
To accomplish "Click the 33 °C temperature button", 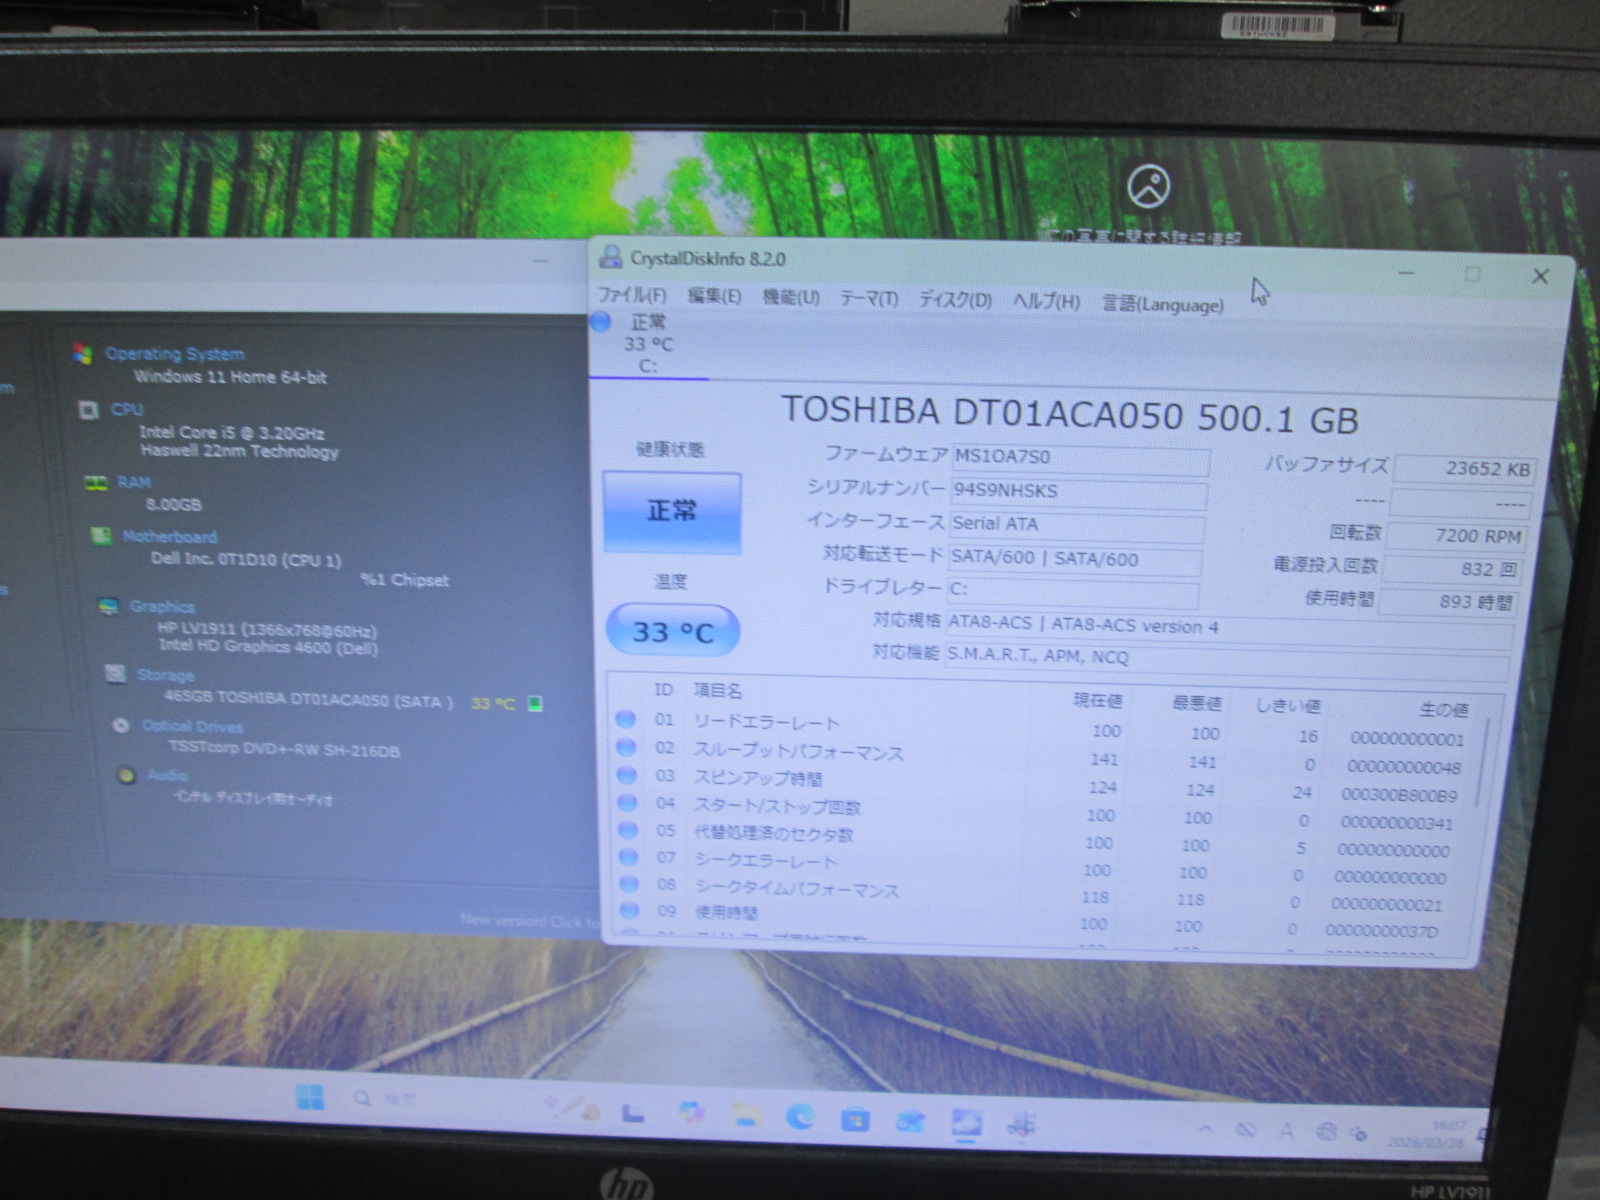I will point(672,632).
